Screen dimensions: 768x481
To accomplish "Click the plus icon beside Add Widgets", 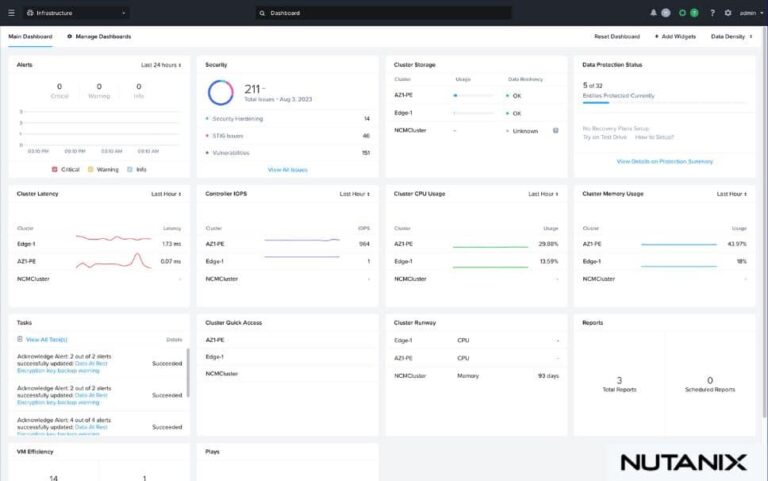I will [656, 36].
